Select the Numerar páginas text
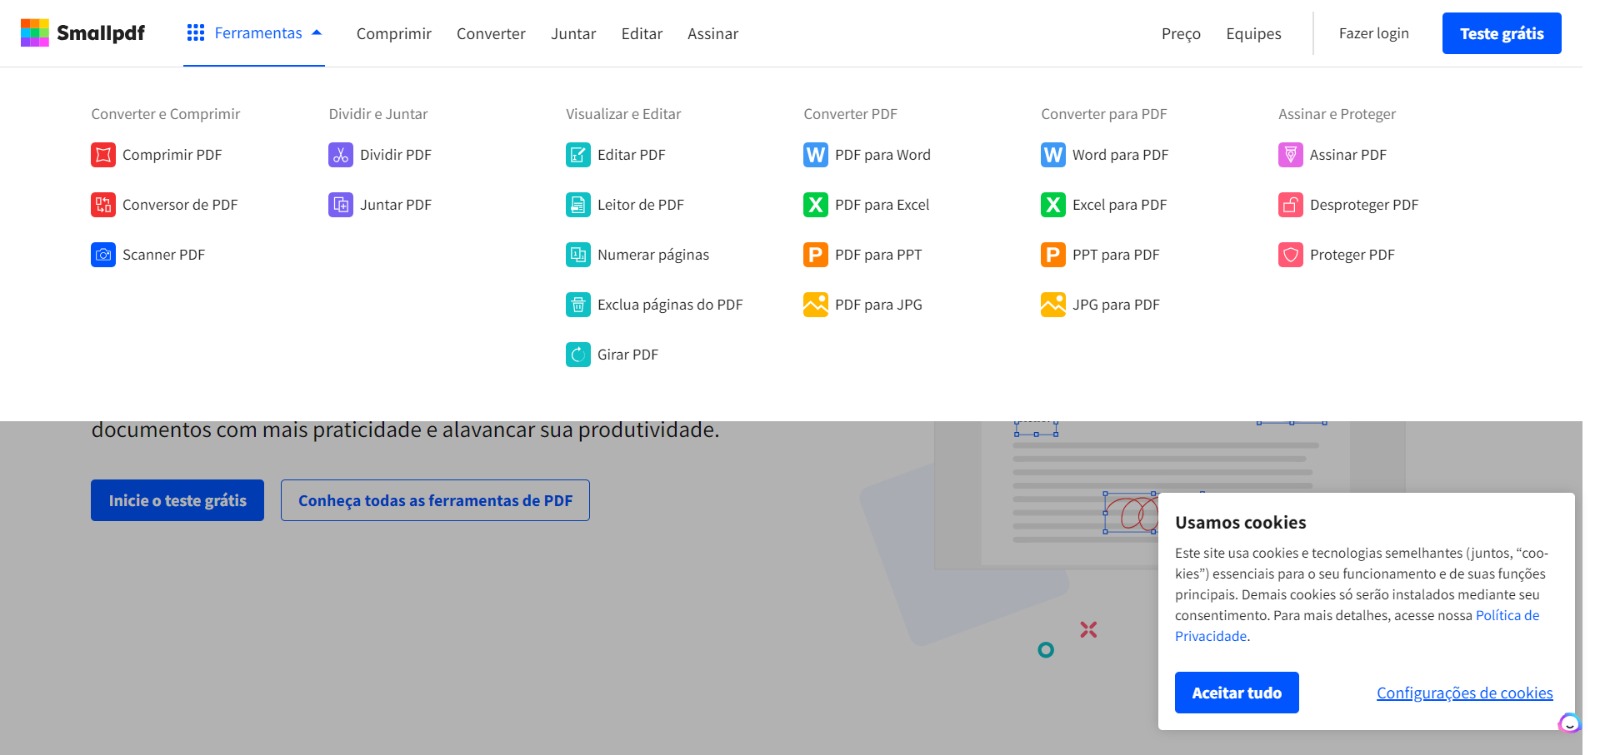 pyautogui.click(x=653, y=255)
